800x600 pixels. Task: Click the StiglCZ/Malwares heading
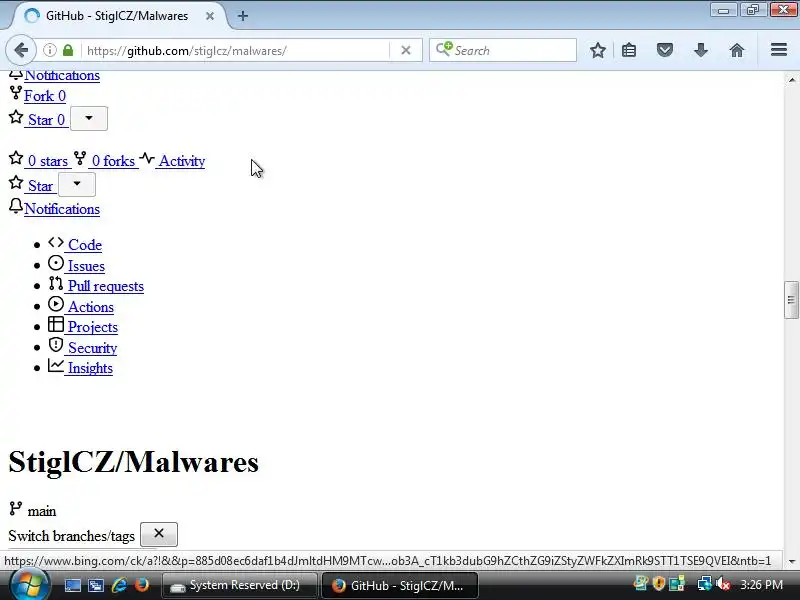coord(134,462)
